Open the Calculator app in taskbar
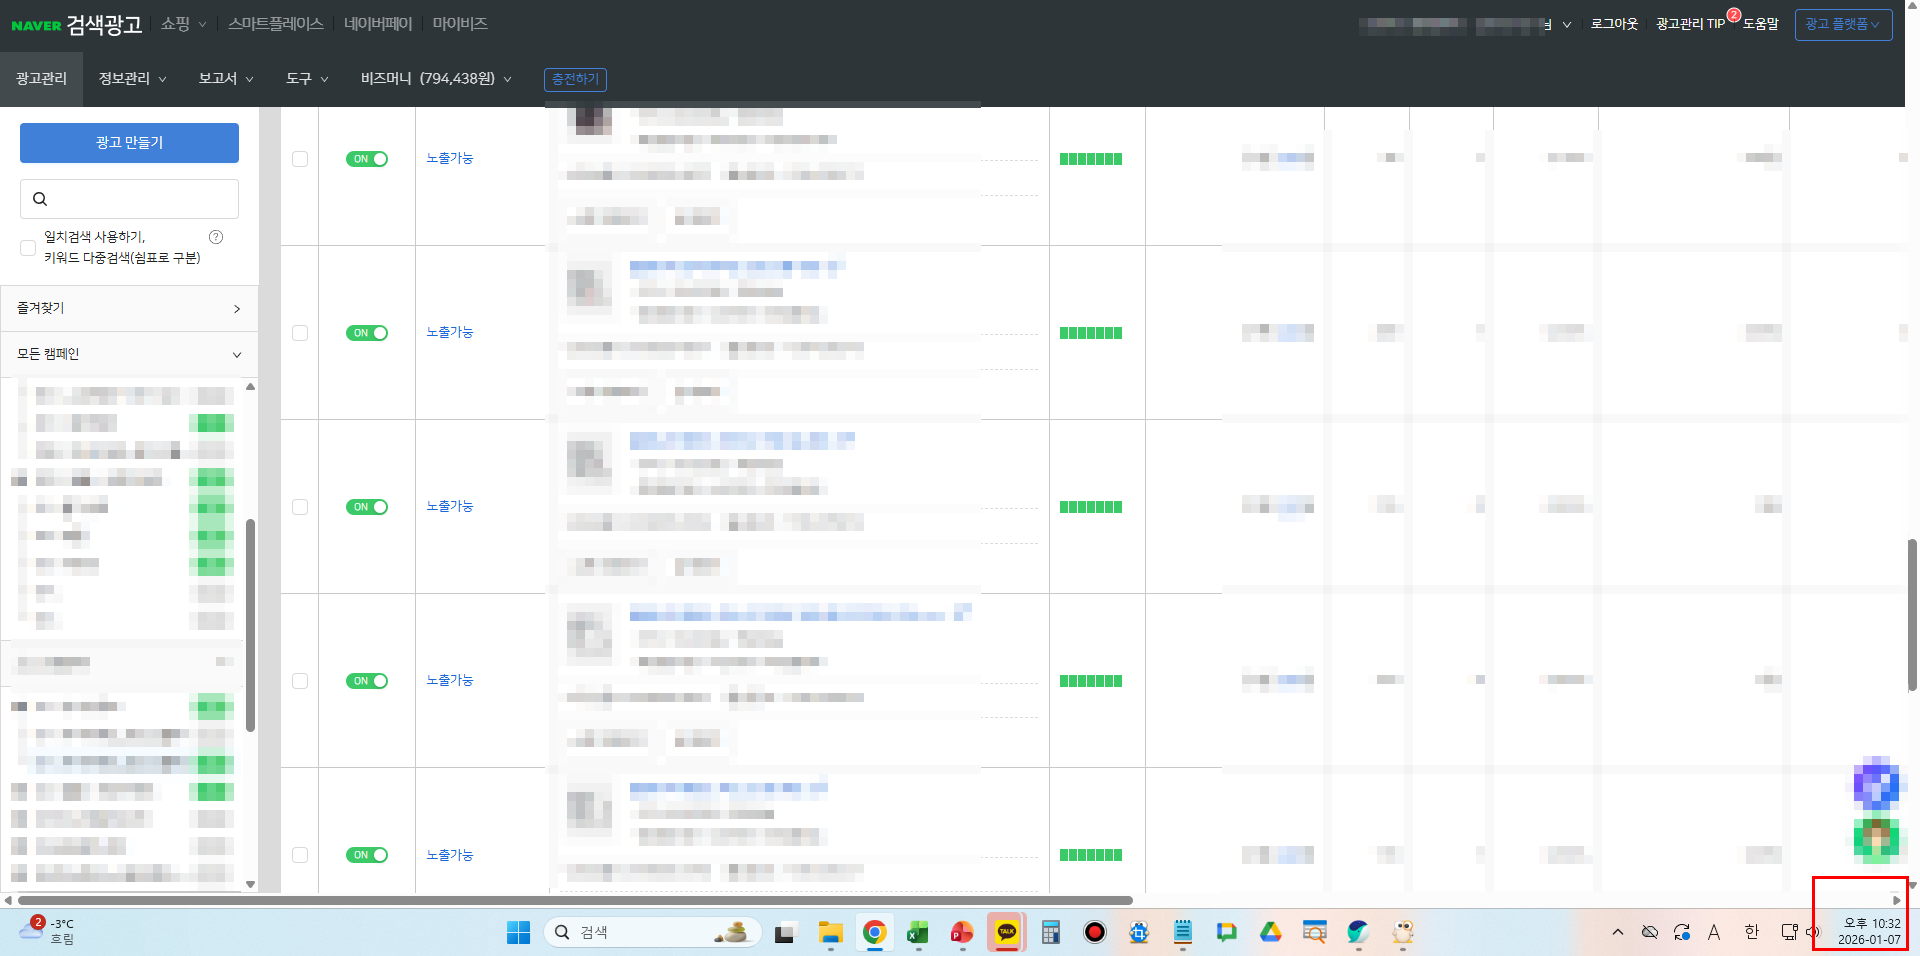 (1050, 932)
